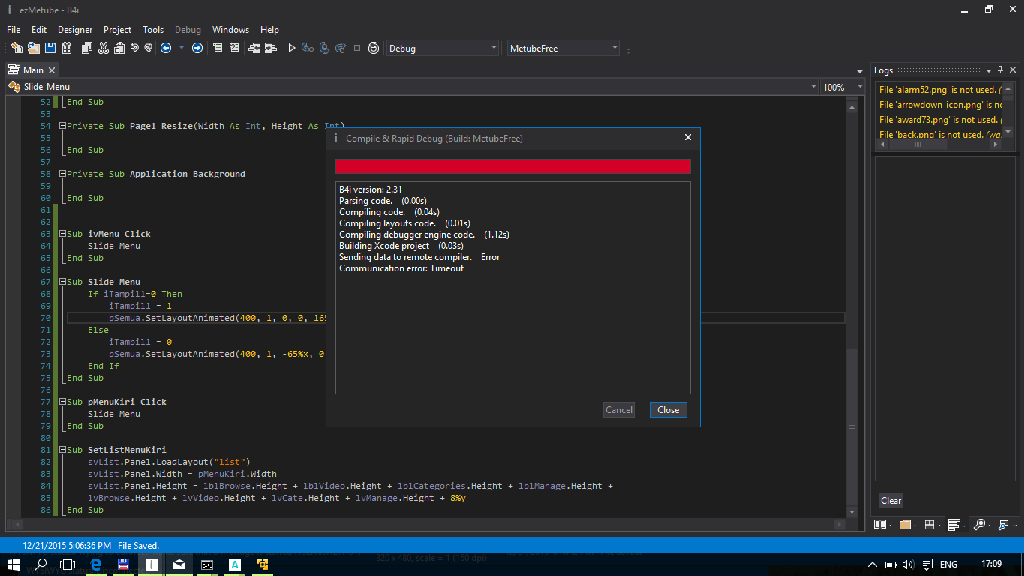Collapse the Sub Slide_Menu code block
The height and width of the screenshot is (576, 1024).
tap(62, 282)
